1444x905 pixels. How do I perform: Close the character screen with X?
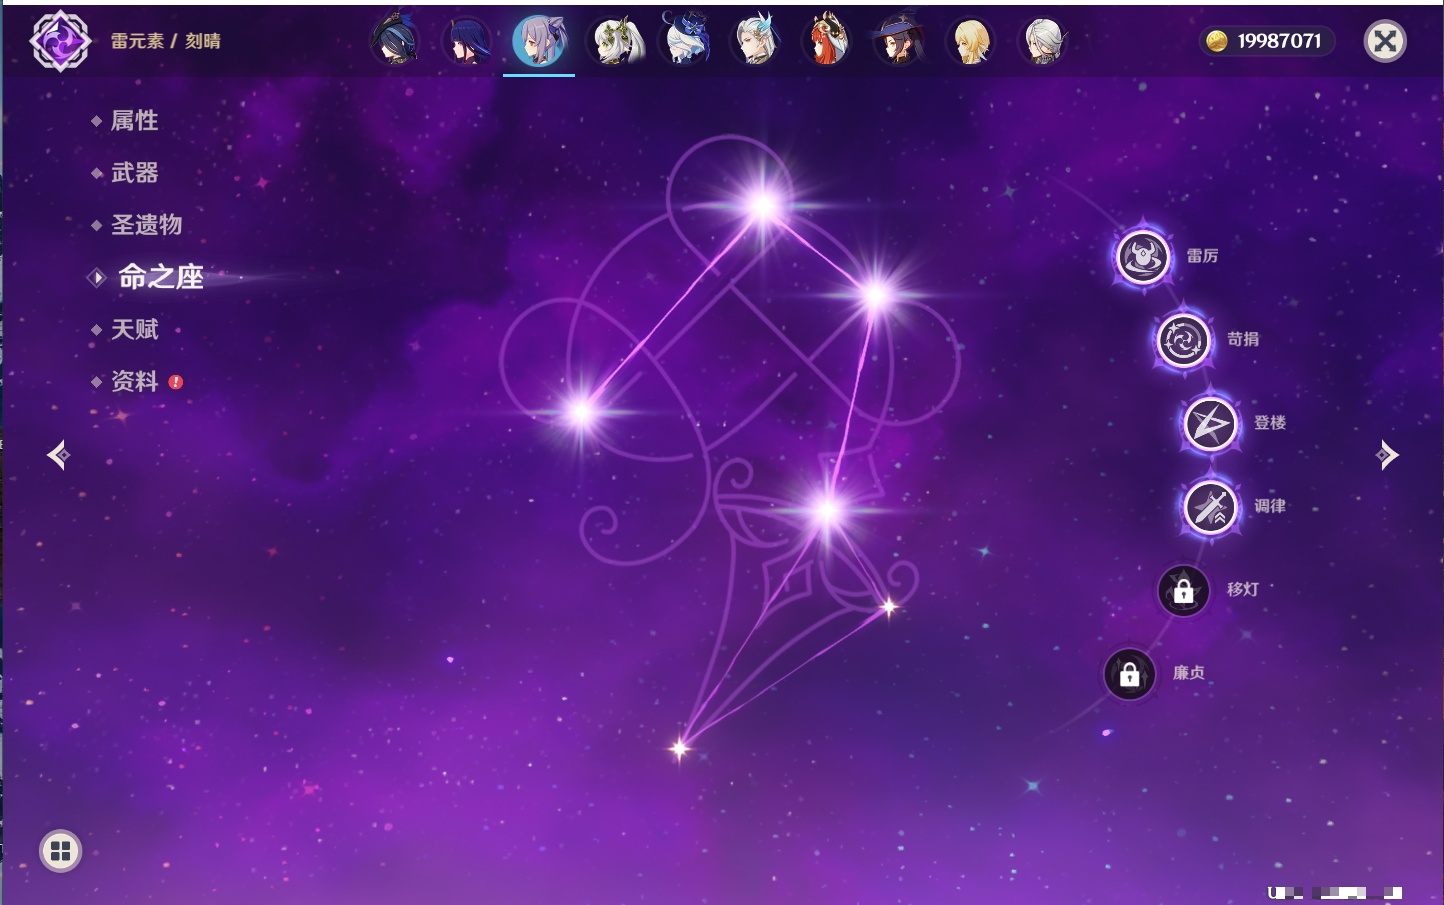[1385, 41]
